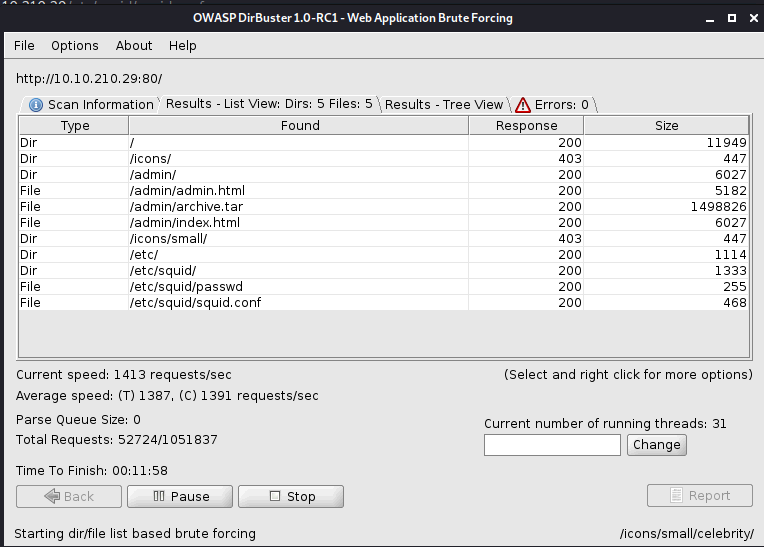Click the Type column header
764x547 pixels.
(x=75, y=126)
